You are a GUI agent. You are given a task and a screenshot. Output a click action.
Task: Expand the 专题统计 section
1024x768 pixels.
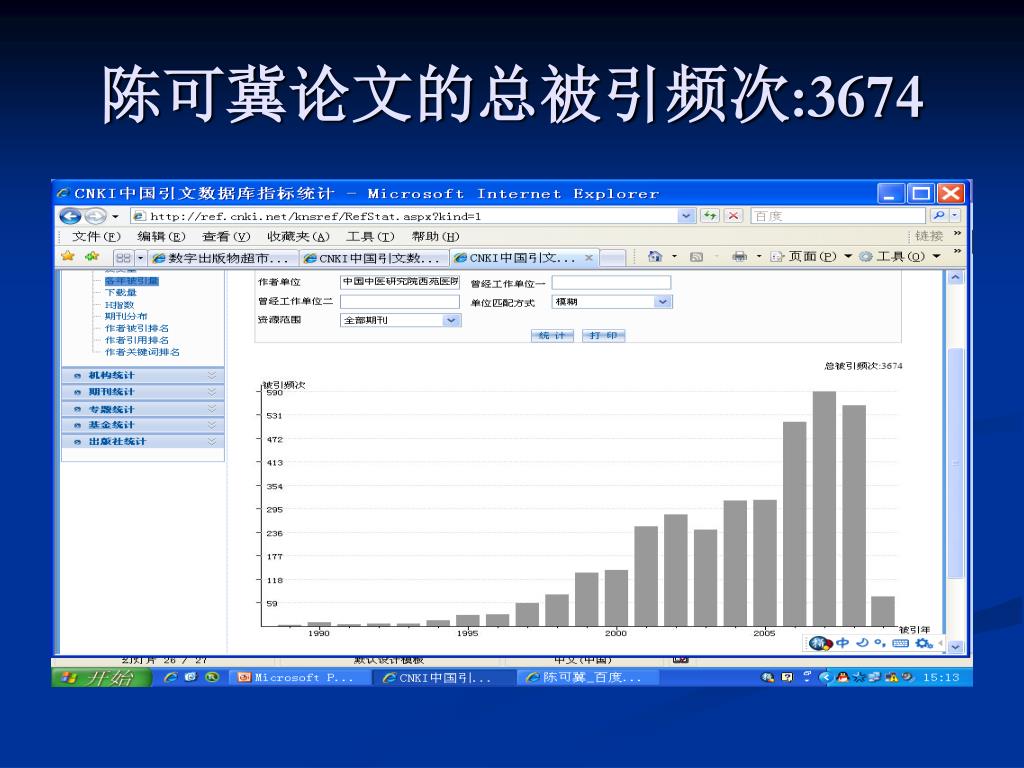point(142,409)
